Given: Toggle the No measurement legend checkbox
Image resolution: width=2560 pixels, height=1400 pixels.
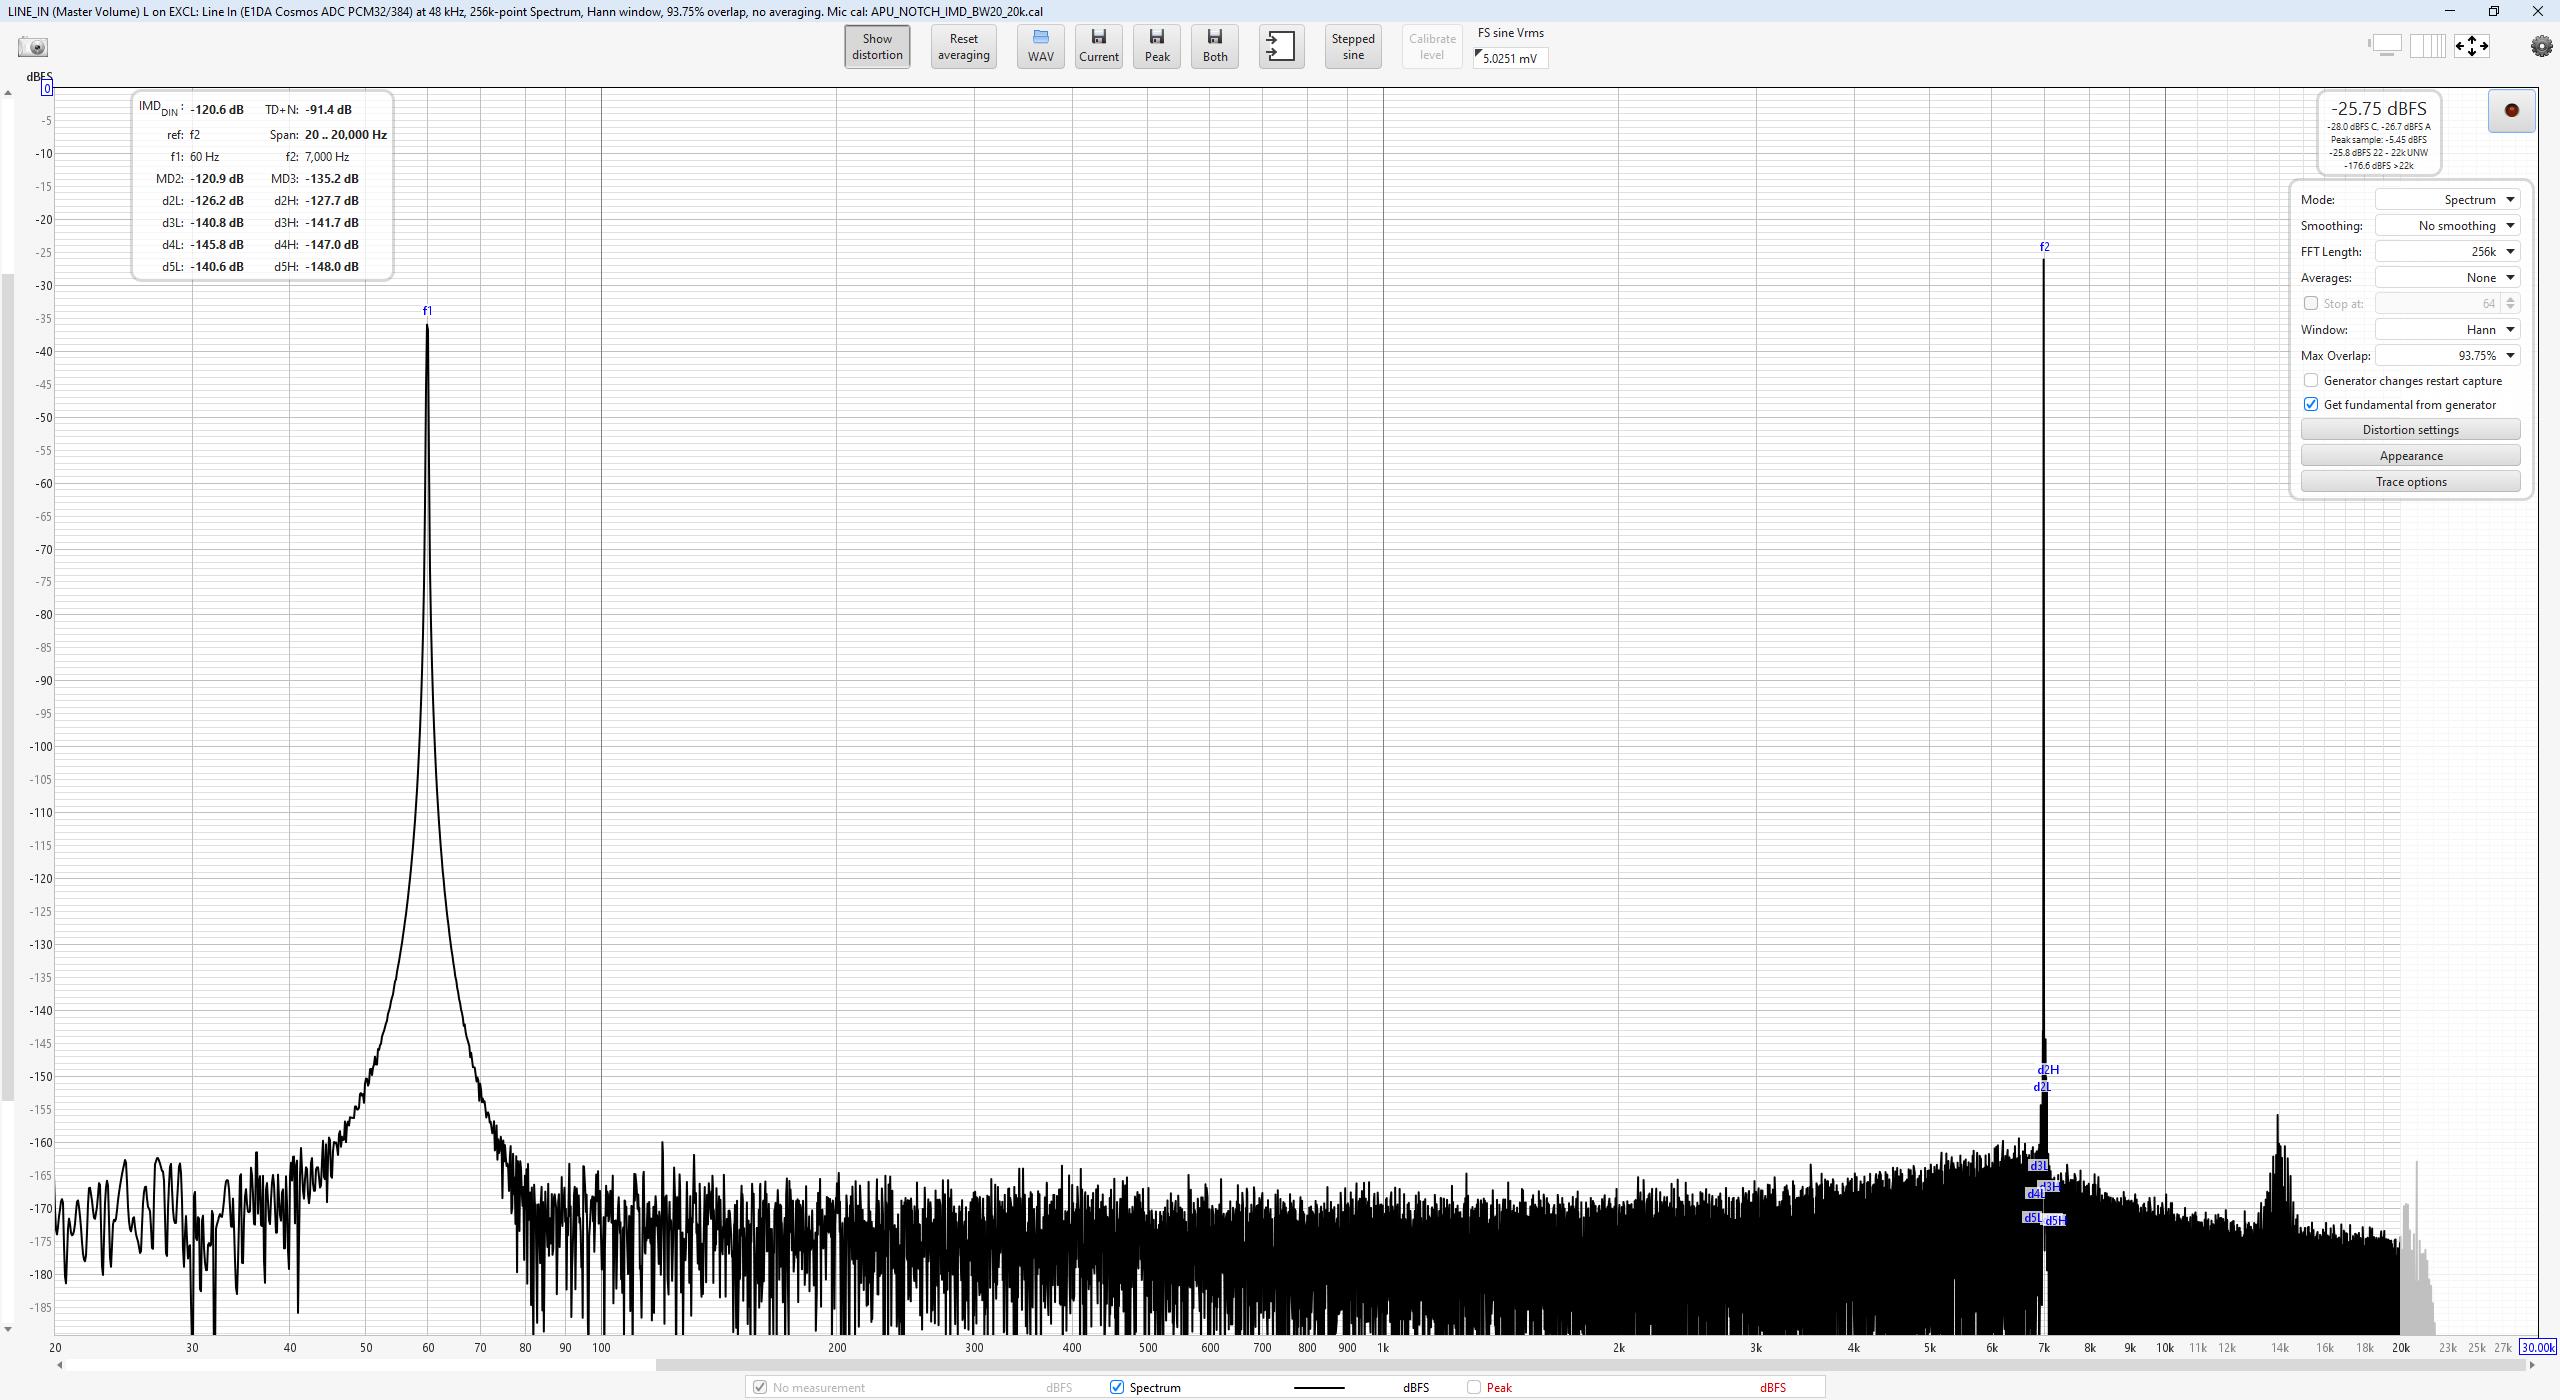Looking at the screenshot, I should 760,1387.
